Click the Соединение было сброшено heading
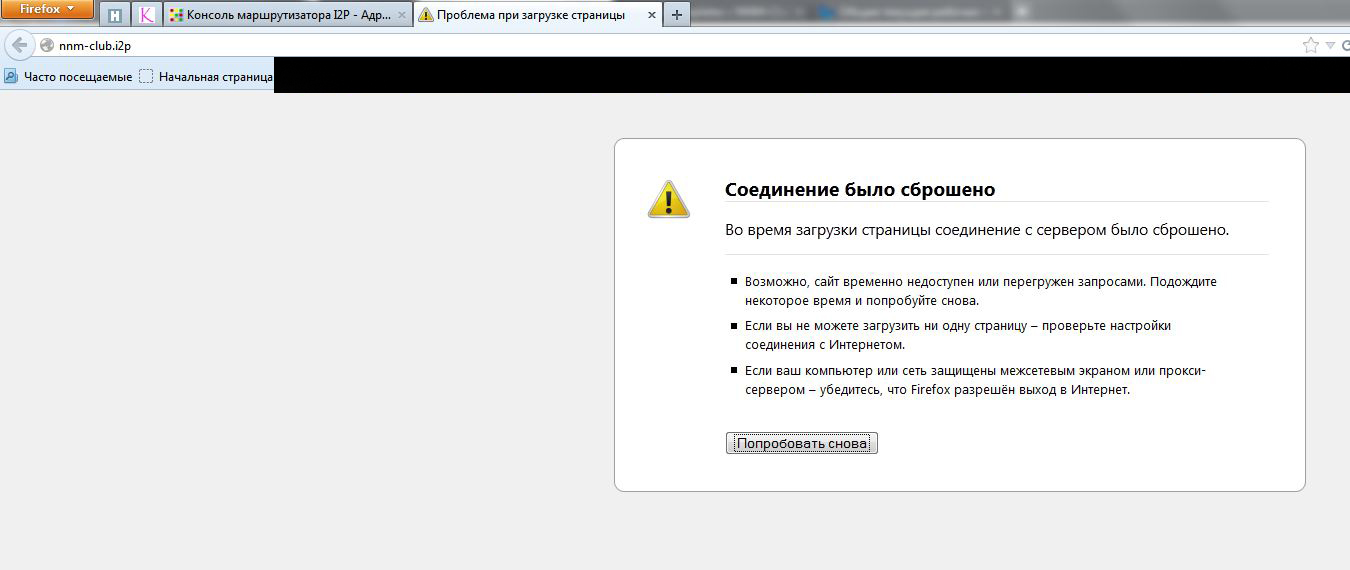This screenshot has width=1350, height=570. (x=860, y=190)
